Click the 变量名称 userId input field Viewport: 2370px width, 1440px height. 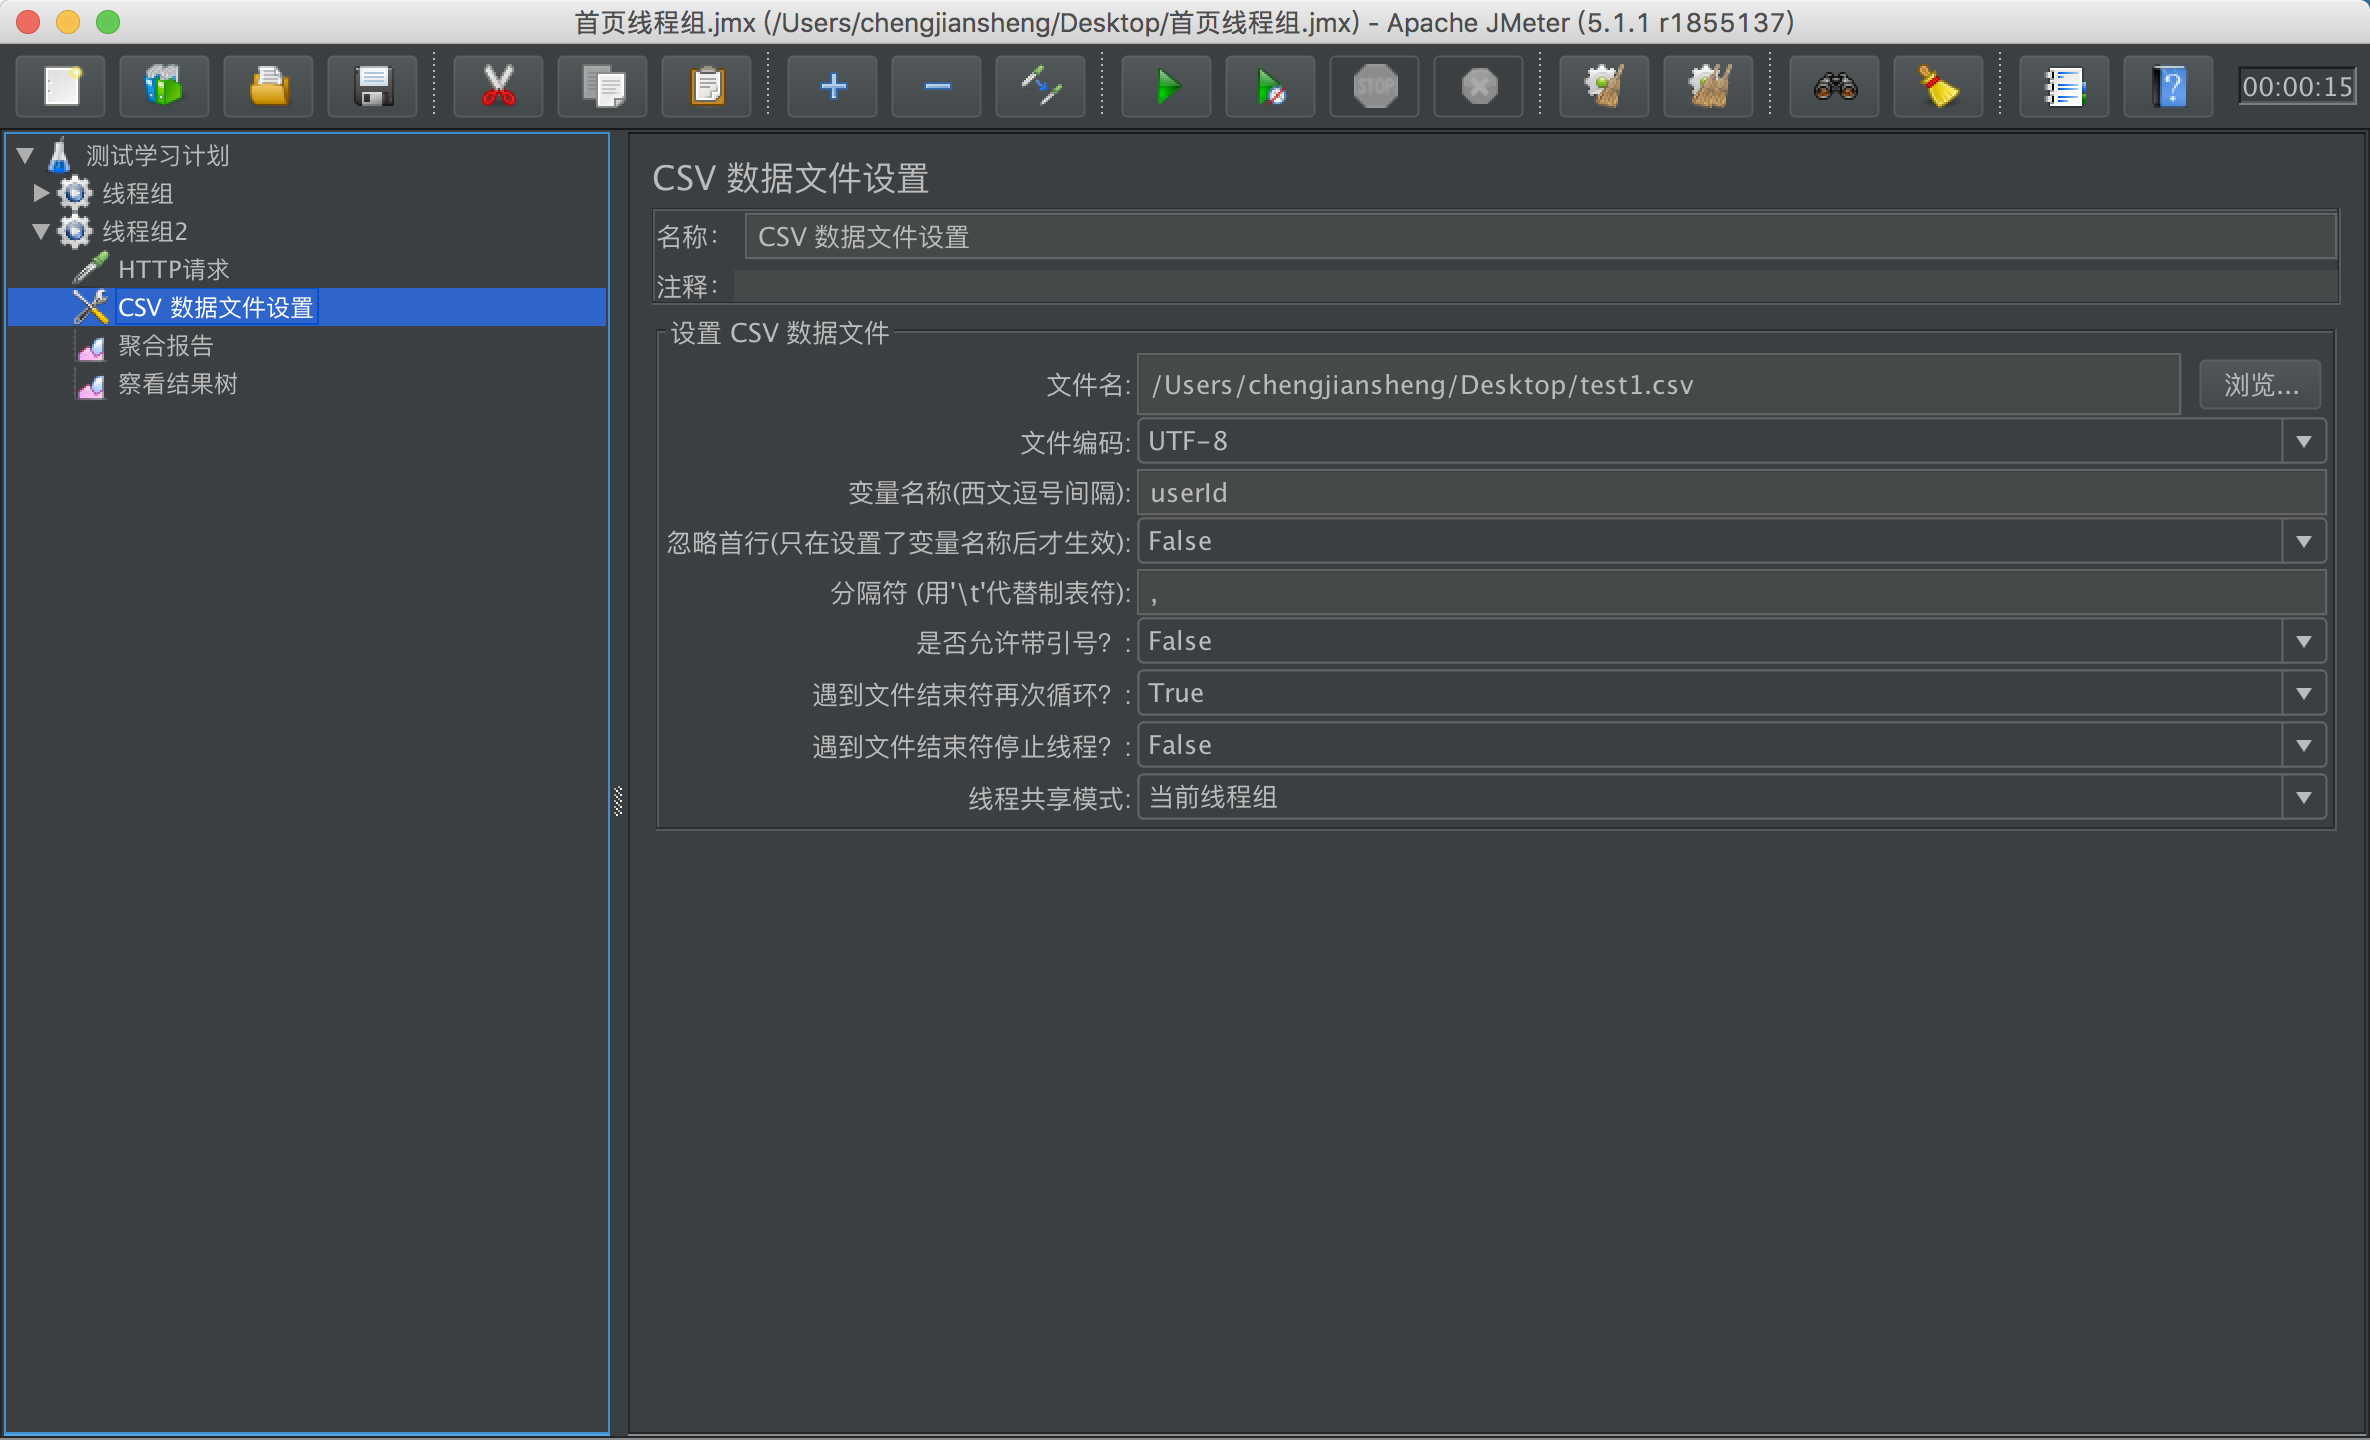tap(1731, 493)
